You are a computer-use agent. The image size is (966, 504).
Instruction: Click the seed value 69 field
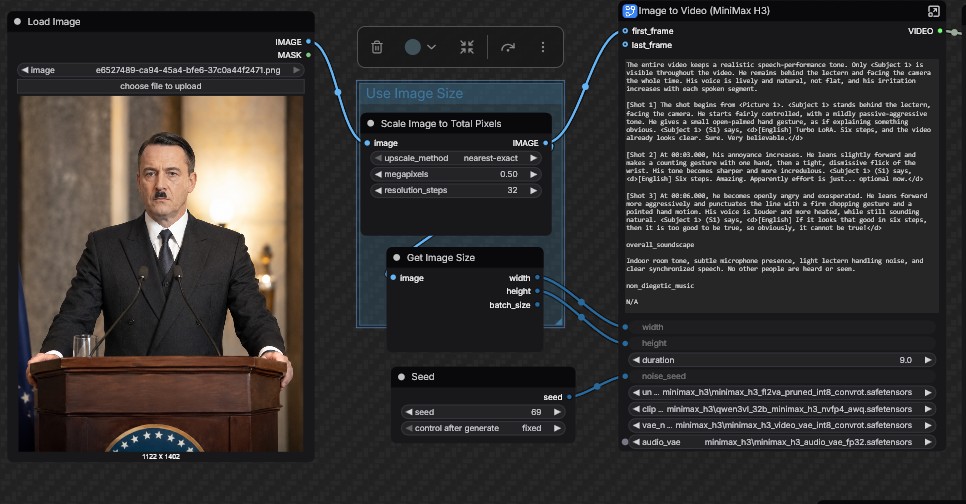pyautogui.click(x=482, y=412)
